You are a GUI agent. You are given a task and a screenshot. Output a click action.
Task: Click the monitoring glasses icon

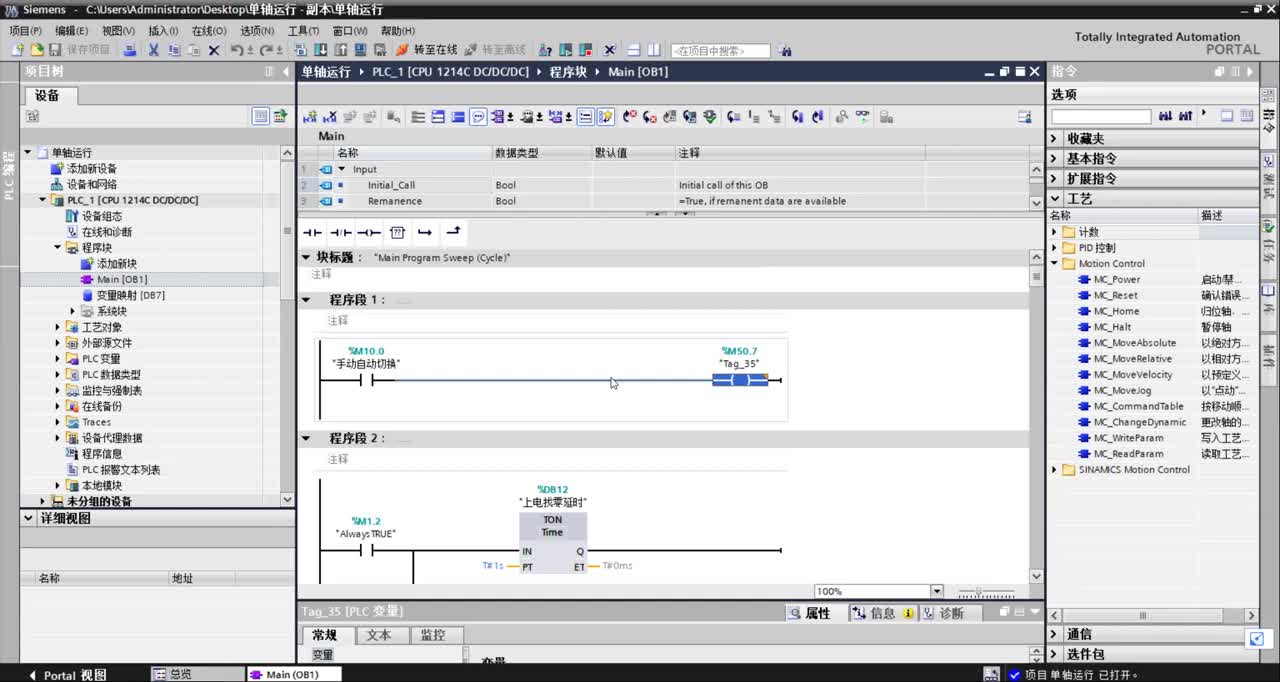tap(861, 117)
